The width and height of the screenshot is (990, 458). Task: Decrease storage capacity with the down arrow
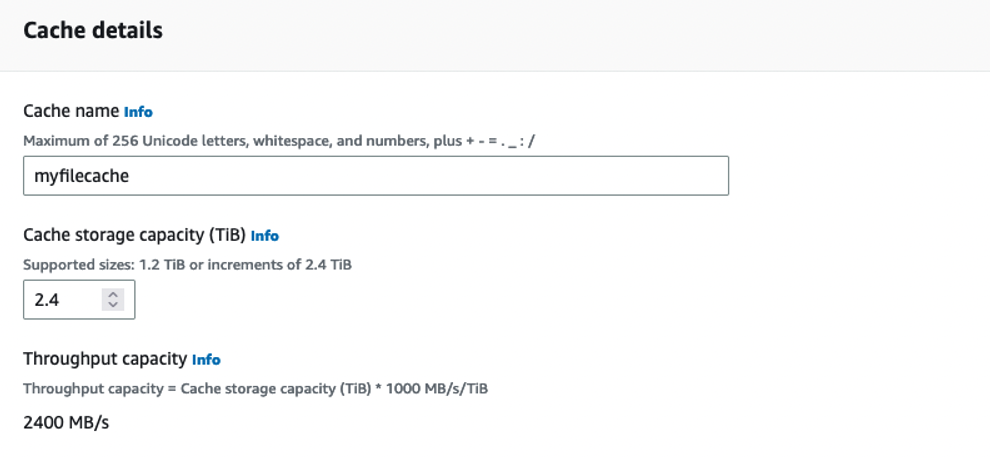(x=113, y=305)
